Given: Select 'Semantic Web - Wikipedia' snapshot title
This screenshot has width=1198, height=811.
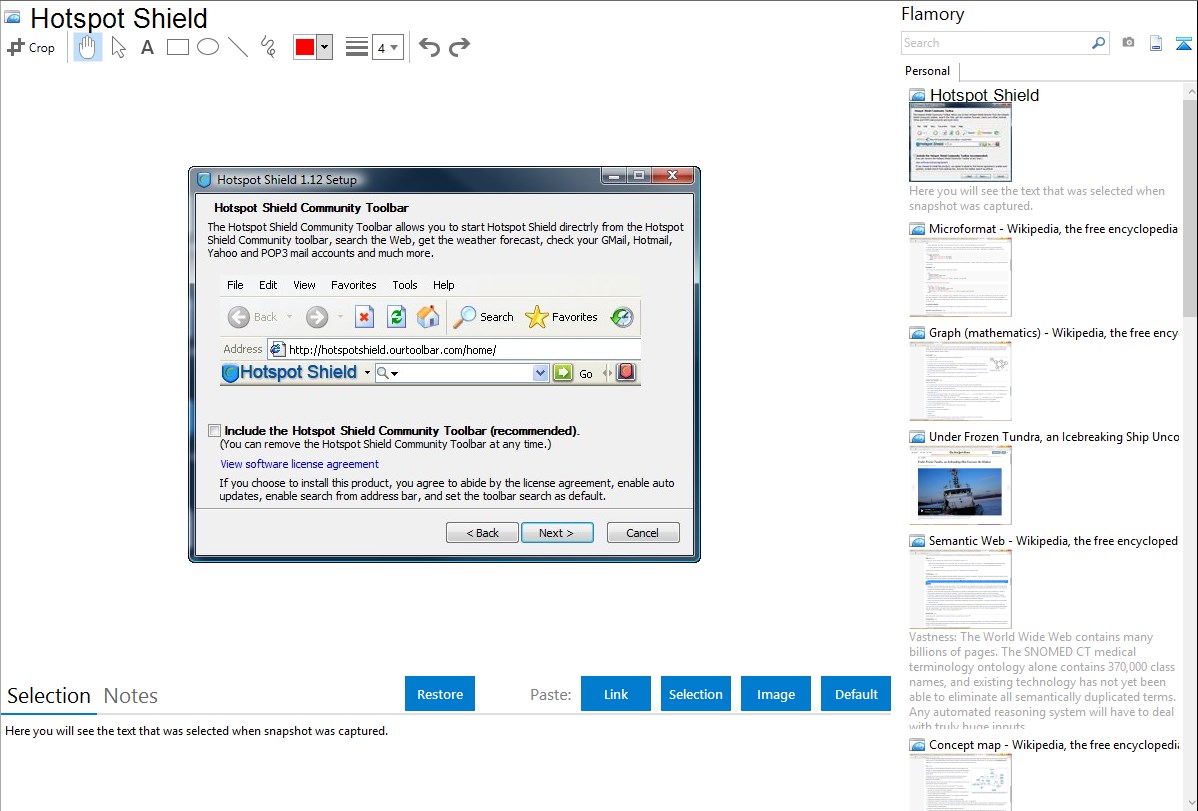Looking at the screenshot, I should pyautogui.click(x=1053, y=541).
